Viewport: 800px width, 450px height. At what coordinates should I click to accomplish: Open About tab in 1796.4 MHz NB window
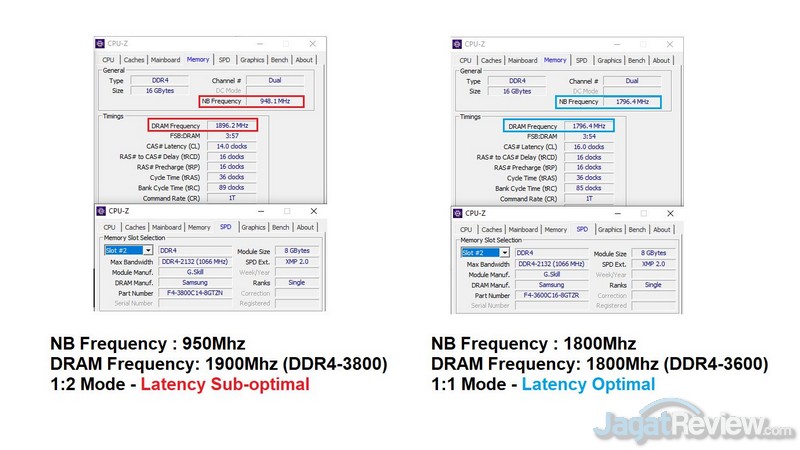(661, 60)
